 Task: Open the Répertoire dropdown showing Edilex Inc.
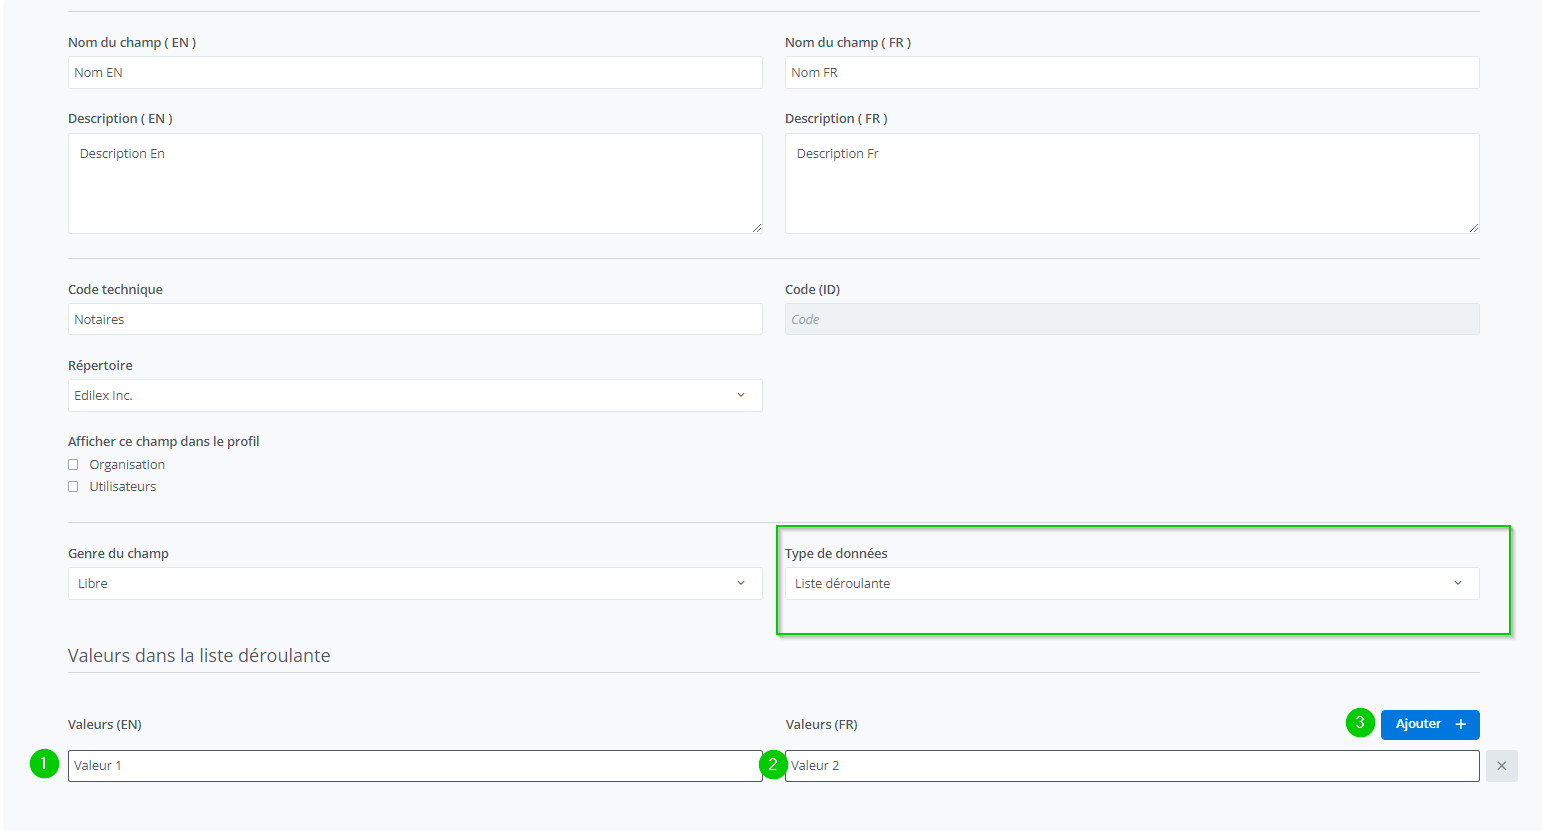click(x=414, y=396)
